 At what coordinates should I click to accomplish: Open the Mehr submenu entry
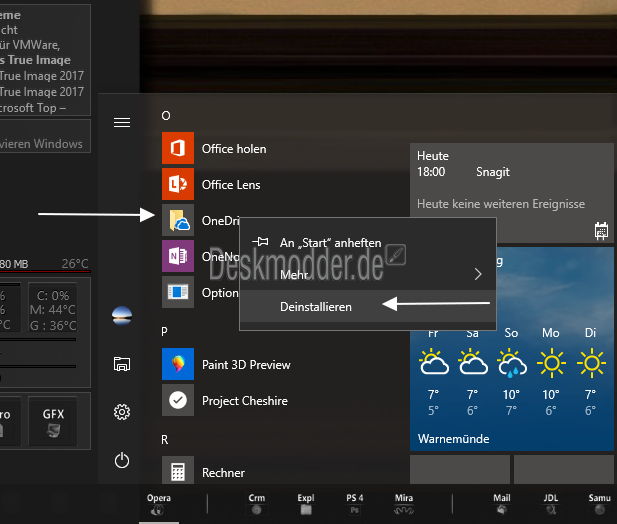[368, 274]
